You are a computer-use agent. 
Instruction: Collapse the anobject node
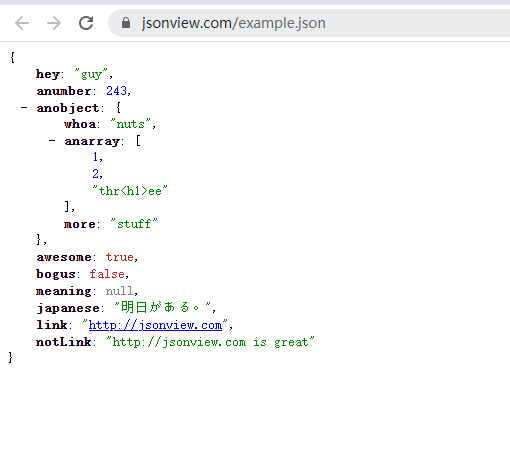coord(24,108)
